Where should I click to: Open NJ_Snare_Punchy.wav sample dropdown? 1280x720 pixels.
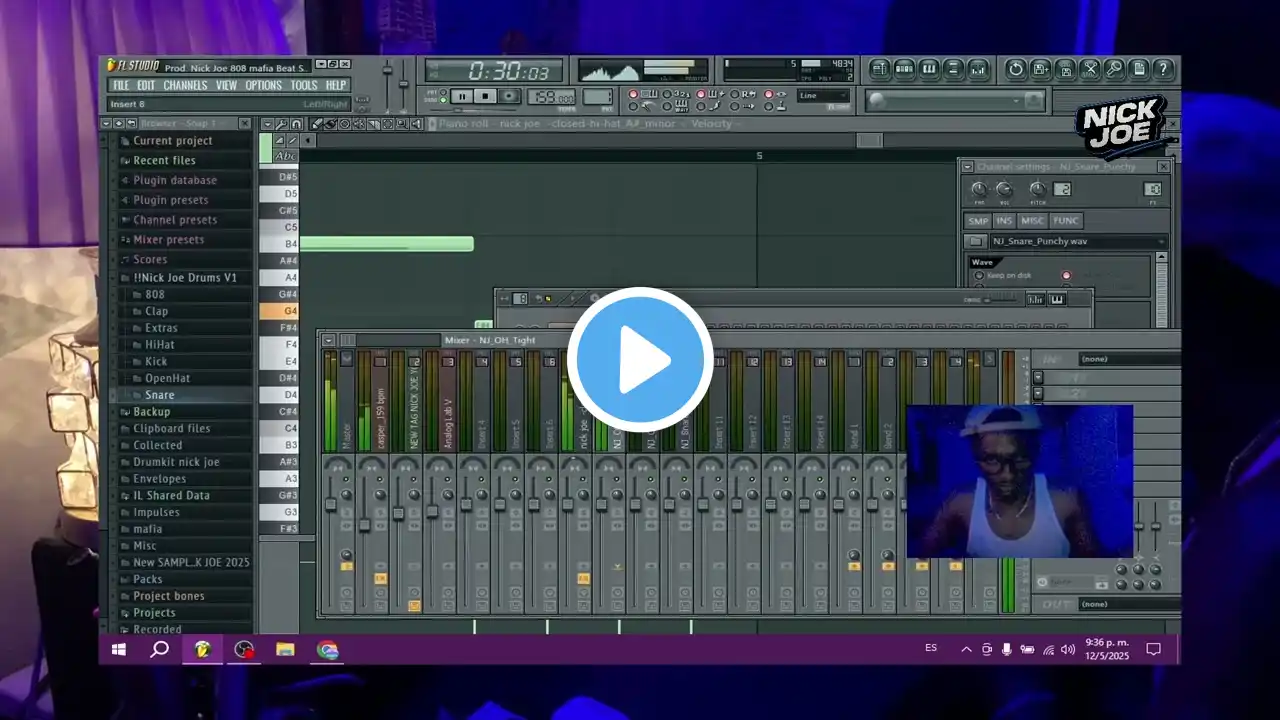(x=1079, y=241)
